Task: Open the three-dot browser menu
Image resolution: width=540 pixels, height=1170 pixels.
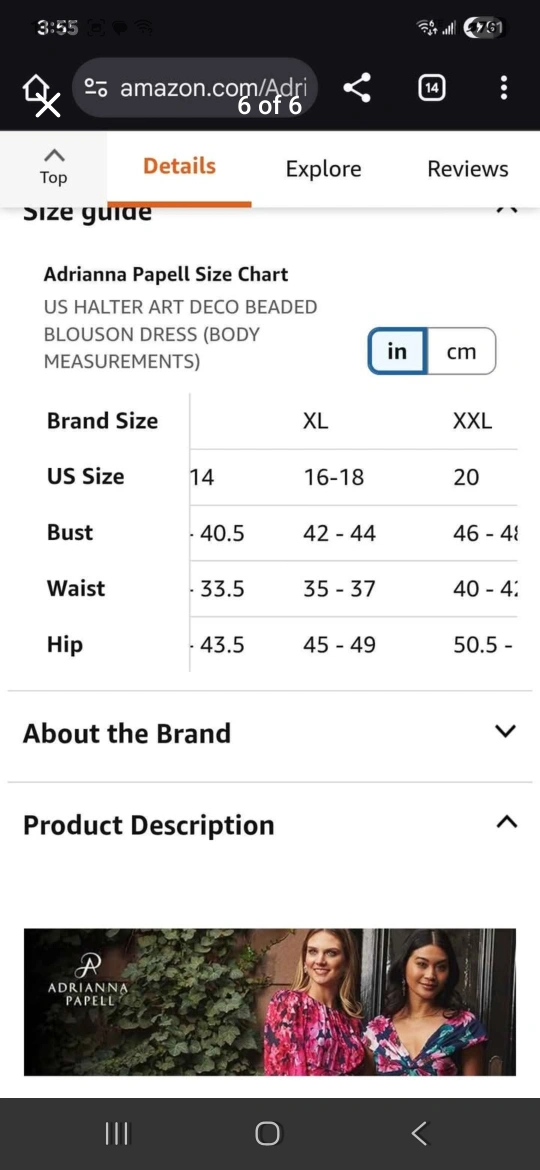Action: coord(504,88)
